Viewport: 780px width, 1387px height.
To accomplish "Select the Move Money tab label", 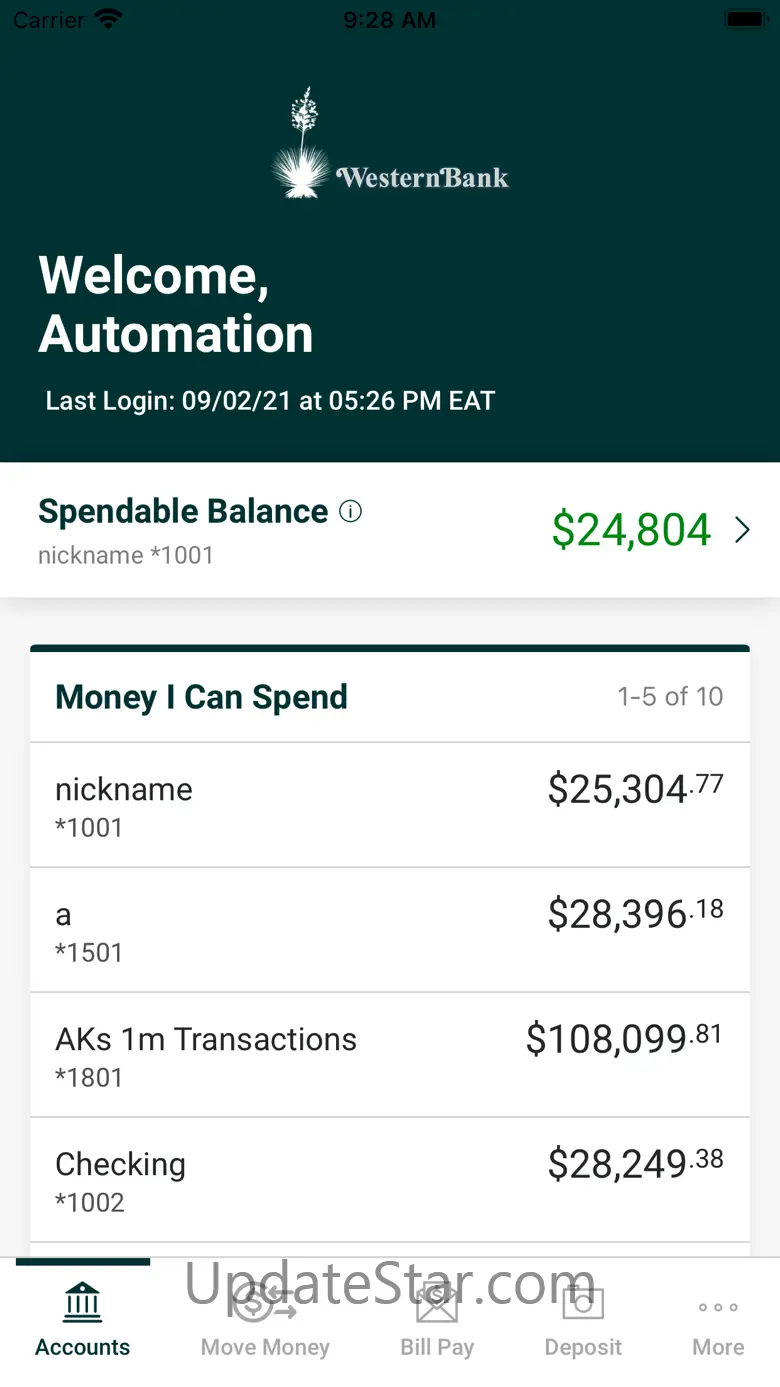I will pos(265,1347).
